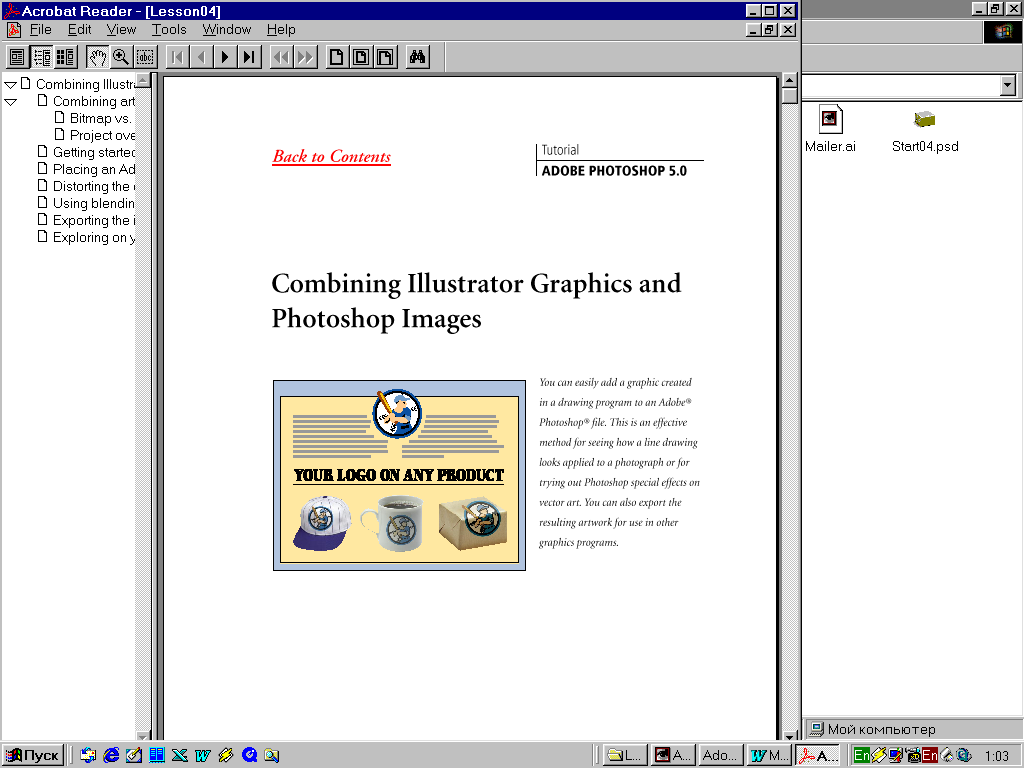The height and width of the screenshot is (768, 1024).
Task: Launch Internet Explorer from quick launch
Action: coord(112,755)
